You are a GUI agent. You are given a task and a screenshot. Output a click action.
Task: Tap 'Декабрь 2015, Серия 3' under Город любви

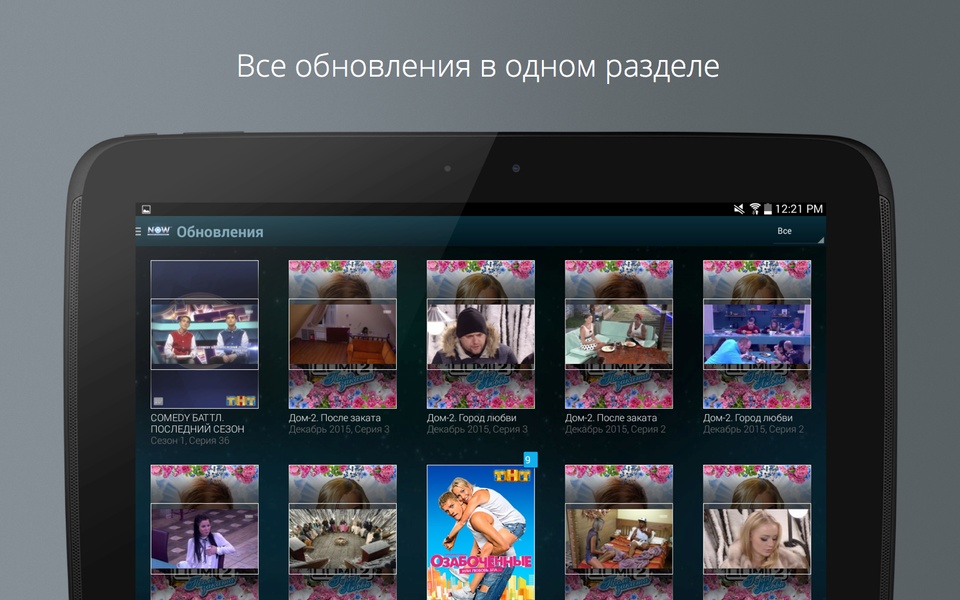tap(477, 429)
